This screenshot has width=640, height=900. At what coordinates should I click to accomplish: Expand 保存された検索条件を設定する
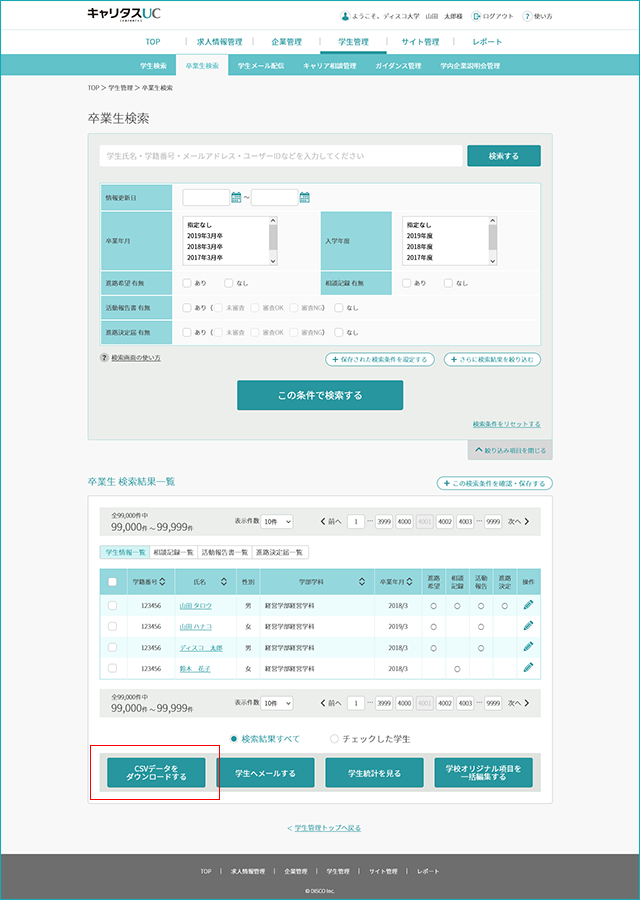coord(380,359)
